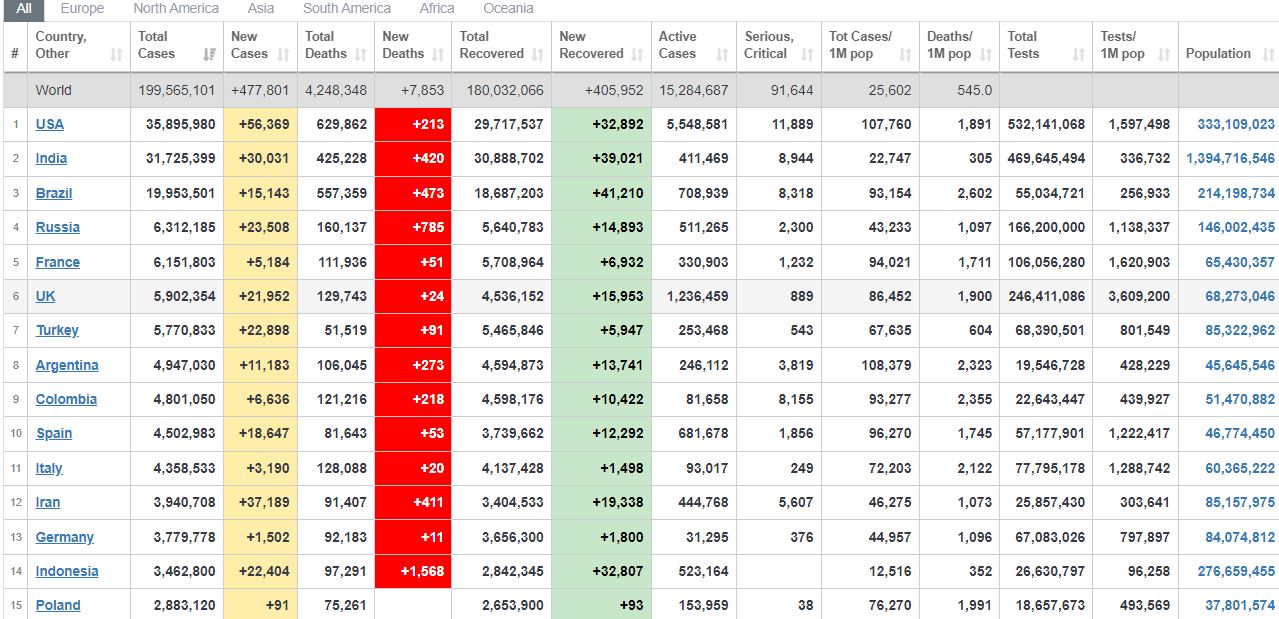
Task: Open the Brazil country link
Action: (x=54, y=193)
